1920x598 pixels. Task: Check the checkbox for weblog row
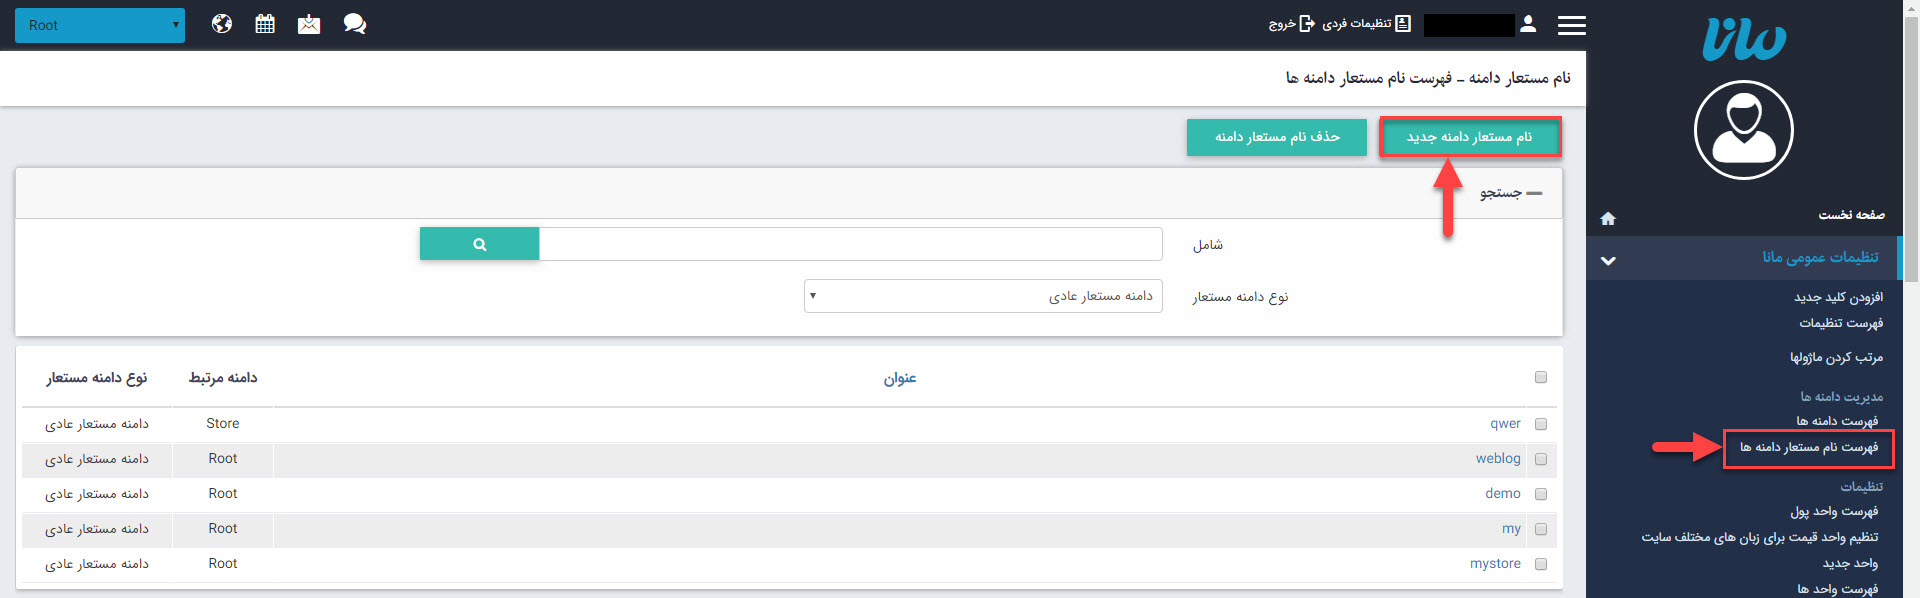[x=1541, y=459]
